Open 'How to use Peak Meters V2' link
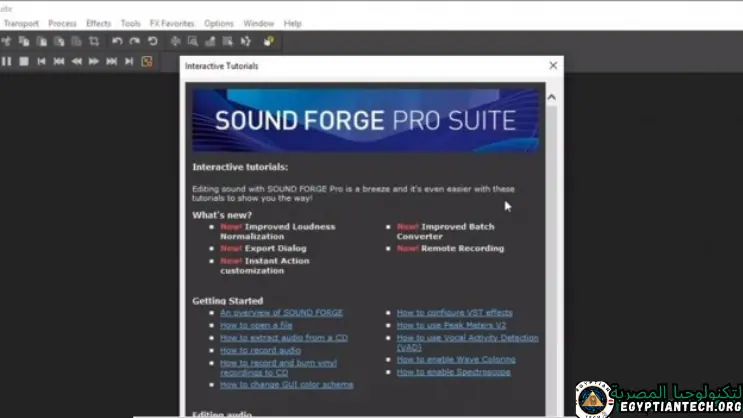Image resolution: width=743 pixels, height=418 pixels. point(451,326)
